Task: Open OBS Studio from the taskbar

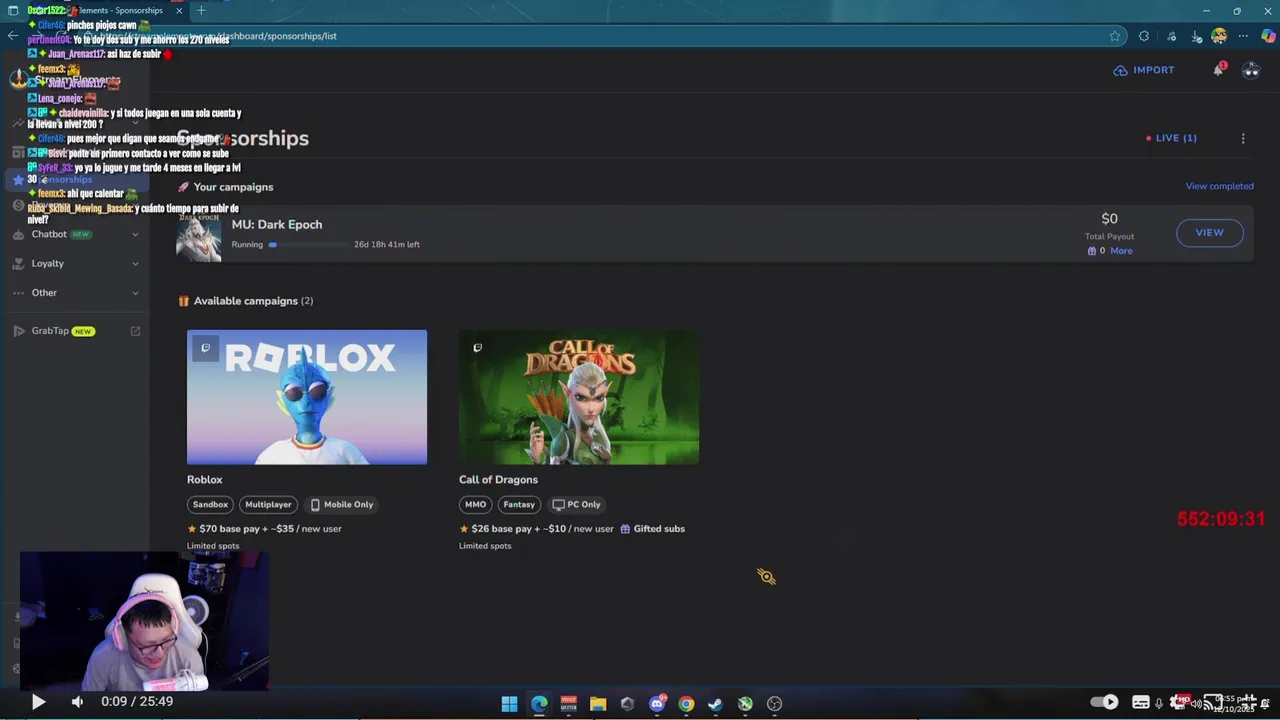Action: (774, 704)
